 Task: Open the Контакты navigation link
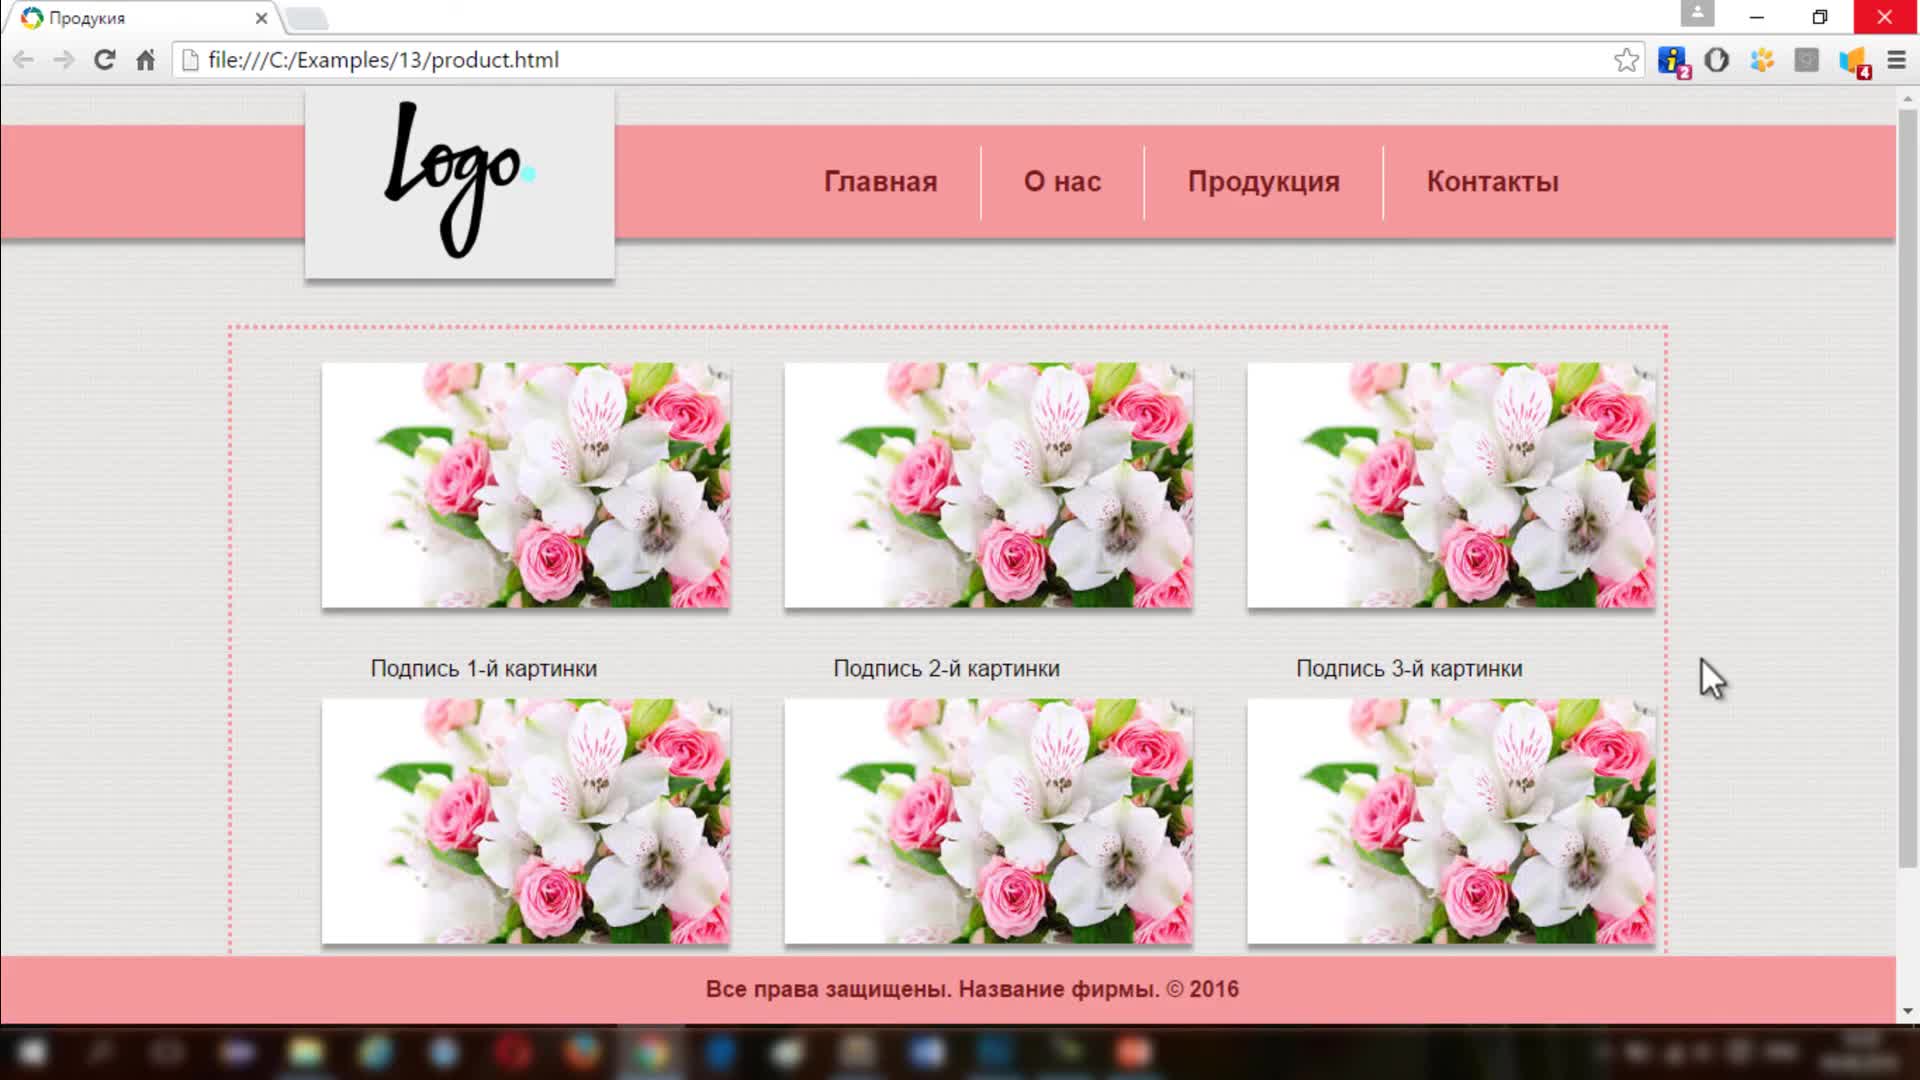tap(1492, 182)
